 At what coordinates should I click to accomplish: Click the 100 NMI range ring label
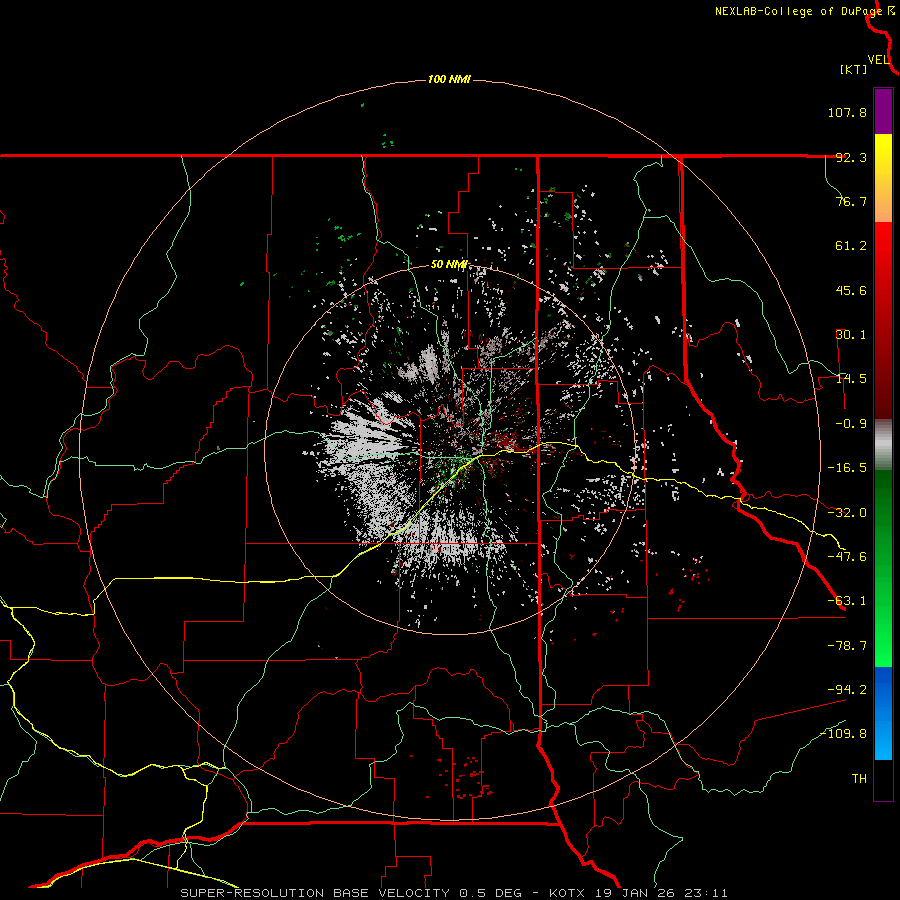[x=449, y=79]
